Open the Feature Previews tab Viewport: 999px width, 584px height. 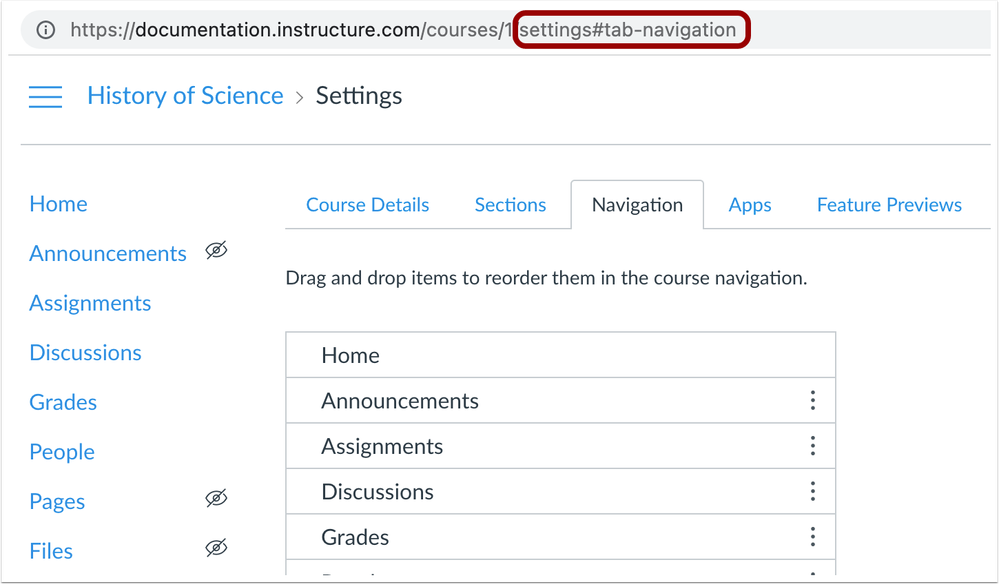pyautogui.click(x=889, y=205)
